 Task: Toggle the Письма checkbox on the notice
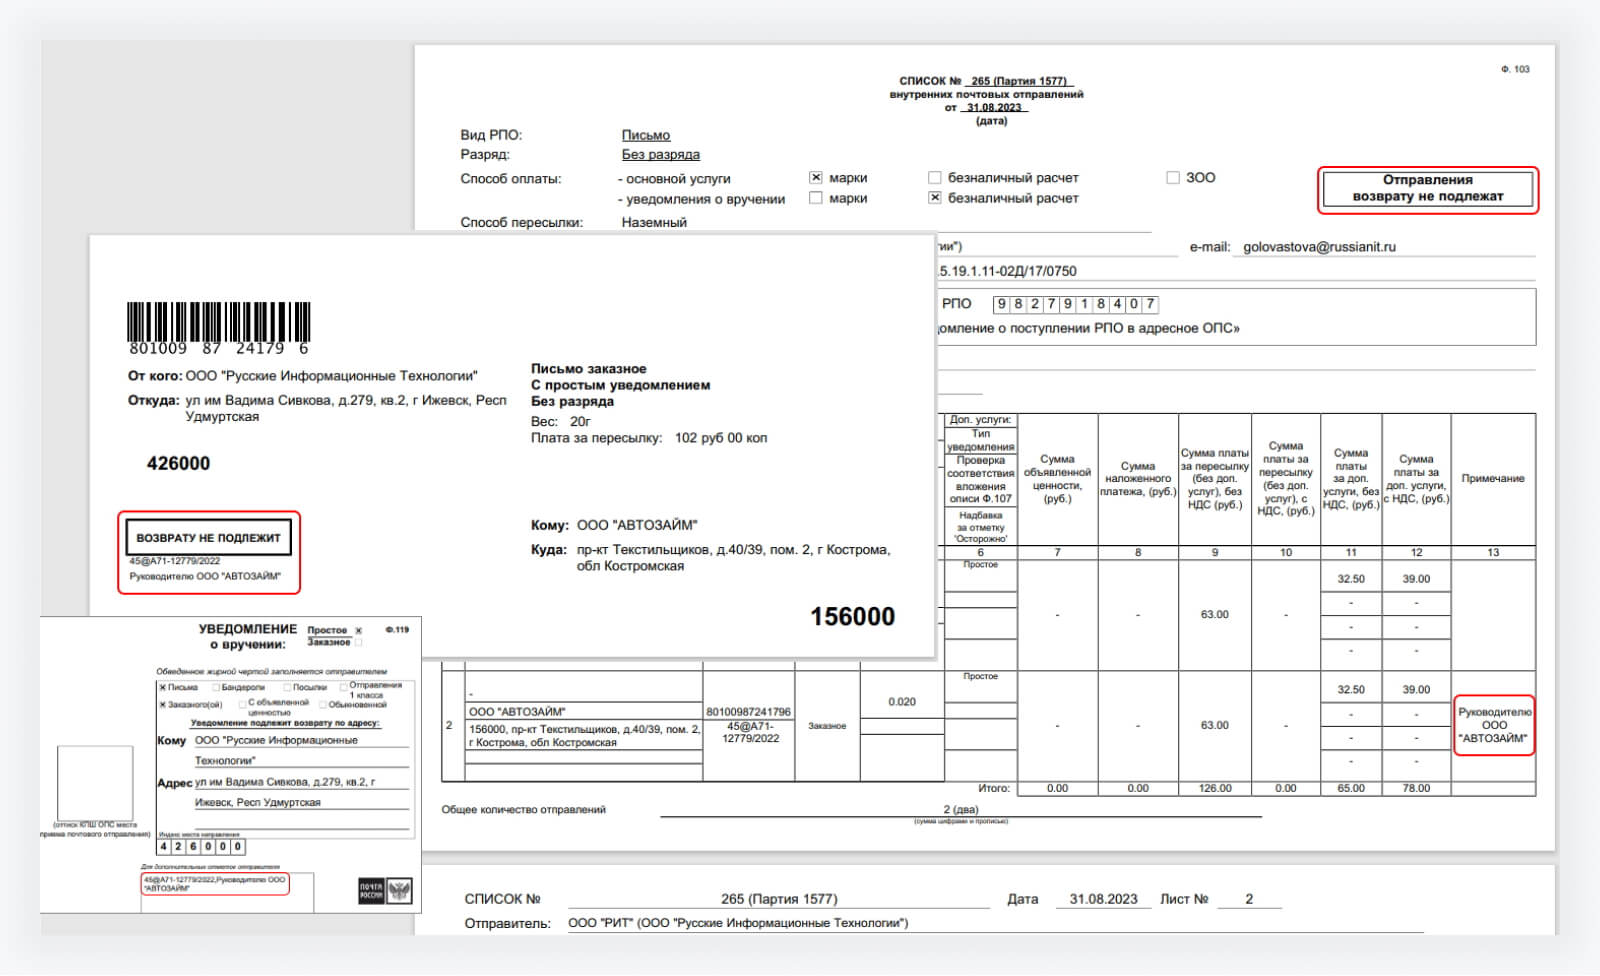[x=163, y=687]
